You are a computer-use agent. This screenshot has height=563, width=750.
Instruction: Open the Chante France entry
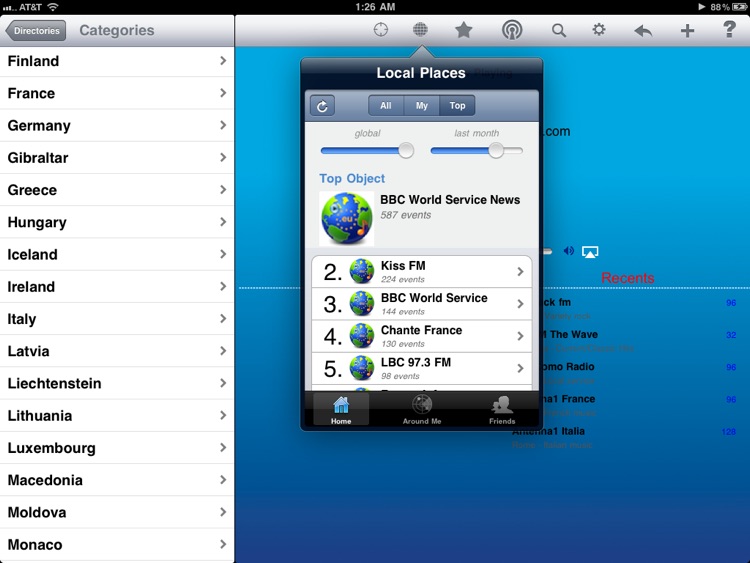point(421,336)
